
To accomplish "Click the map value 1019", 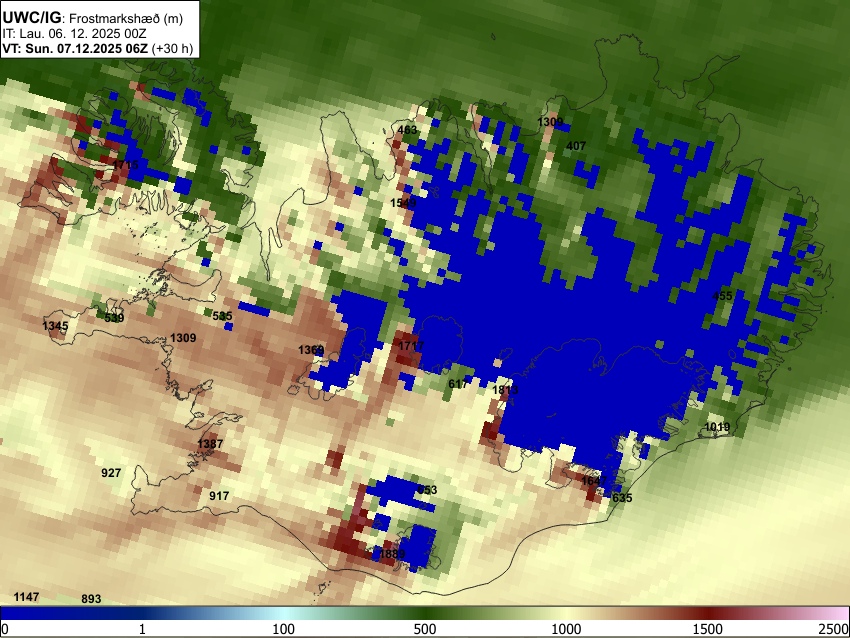I will pyautogui.click(x=717, y=427).
